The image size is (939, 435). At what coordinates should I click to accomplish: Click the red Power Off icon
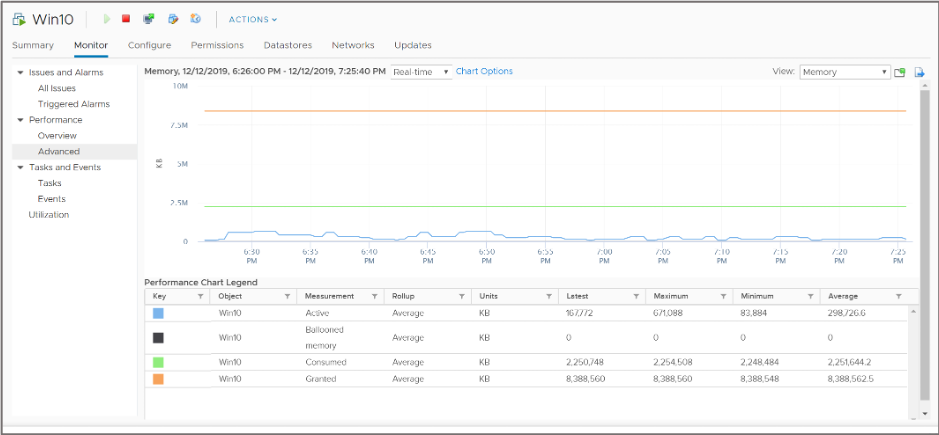point(126,19)
